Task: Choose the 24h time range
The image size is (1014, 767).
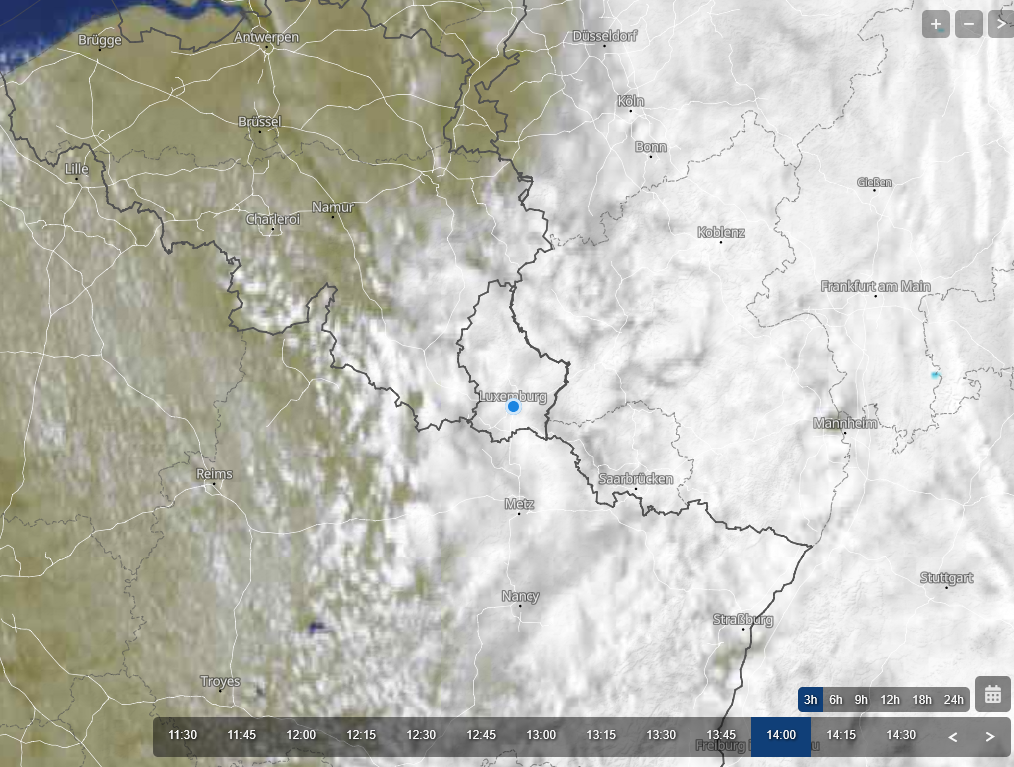Action: pyautogui.click(x=953, y=699)
